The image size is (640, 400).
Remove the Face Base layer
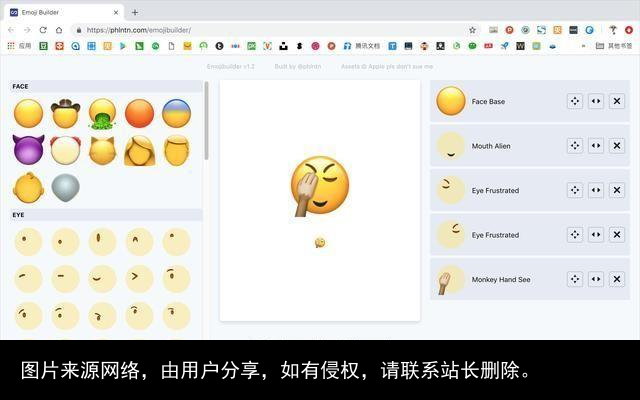coord(617,101)
